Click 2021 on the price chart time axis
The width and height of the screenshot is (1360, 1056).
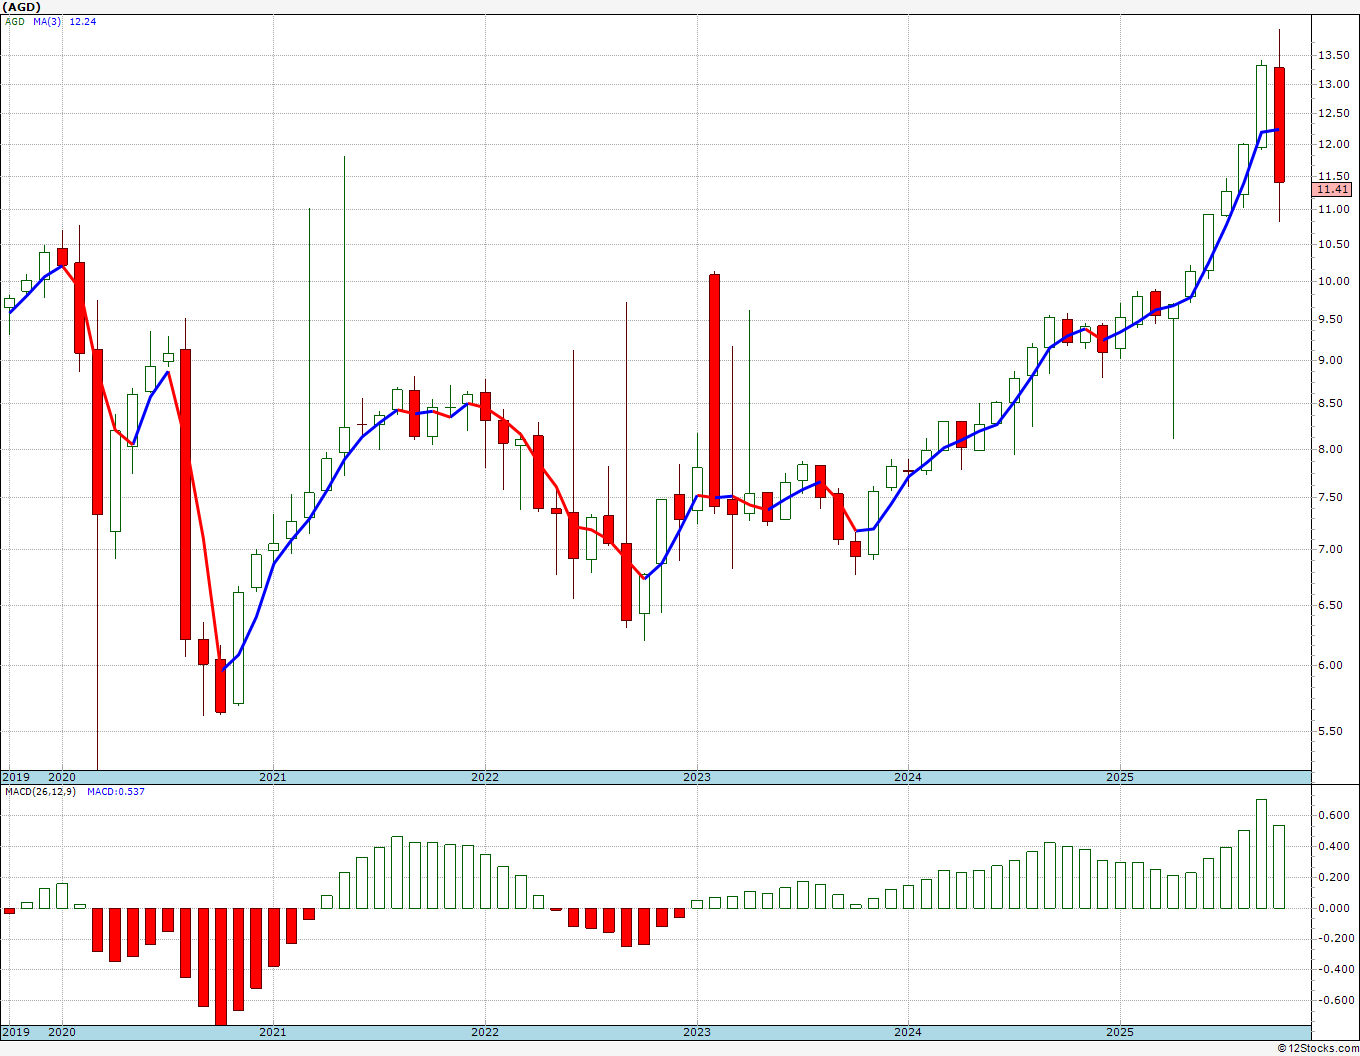(273, 777)
